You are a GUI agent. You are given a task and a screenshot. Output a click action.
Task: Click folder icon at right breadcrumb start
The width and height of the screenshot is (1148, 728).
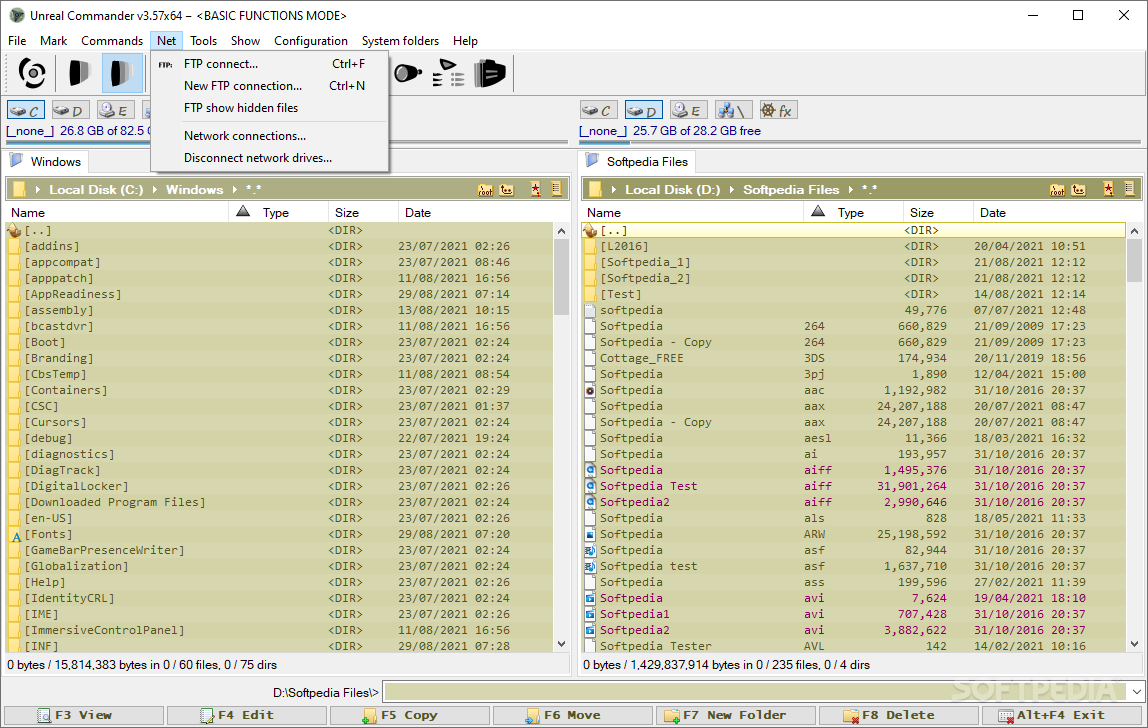595,190
